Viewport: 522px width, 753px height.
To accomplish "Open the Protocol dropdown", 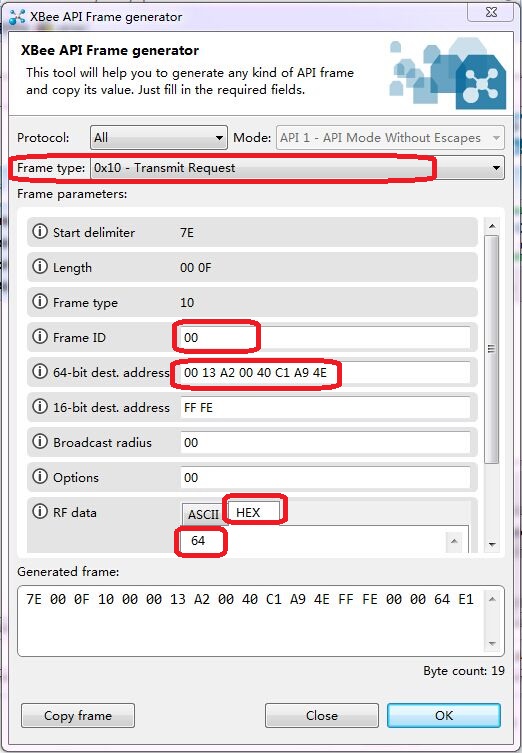I will click(158, 138).
